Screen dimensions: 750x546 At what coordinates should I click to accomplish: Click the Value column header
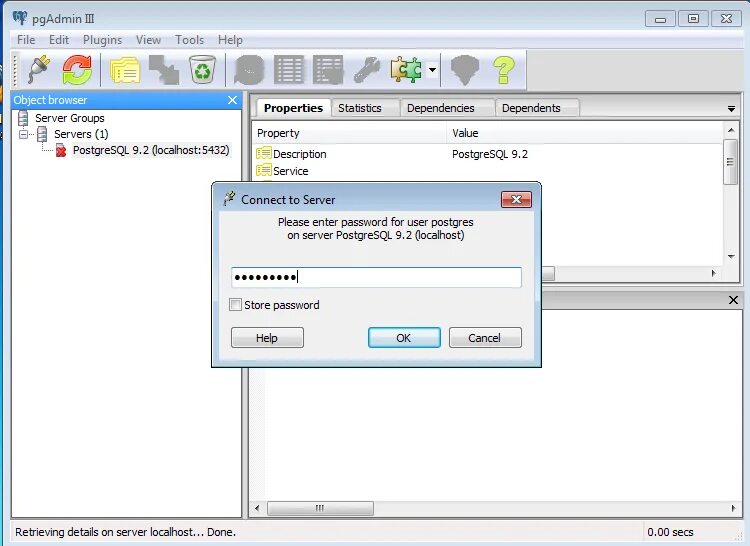585,133
